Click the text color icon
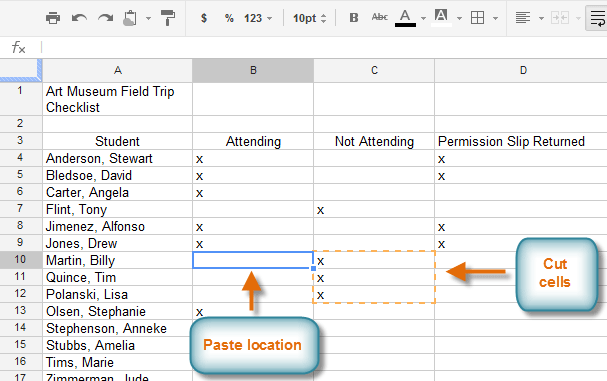 pos(405,18)
